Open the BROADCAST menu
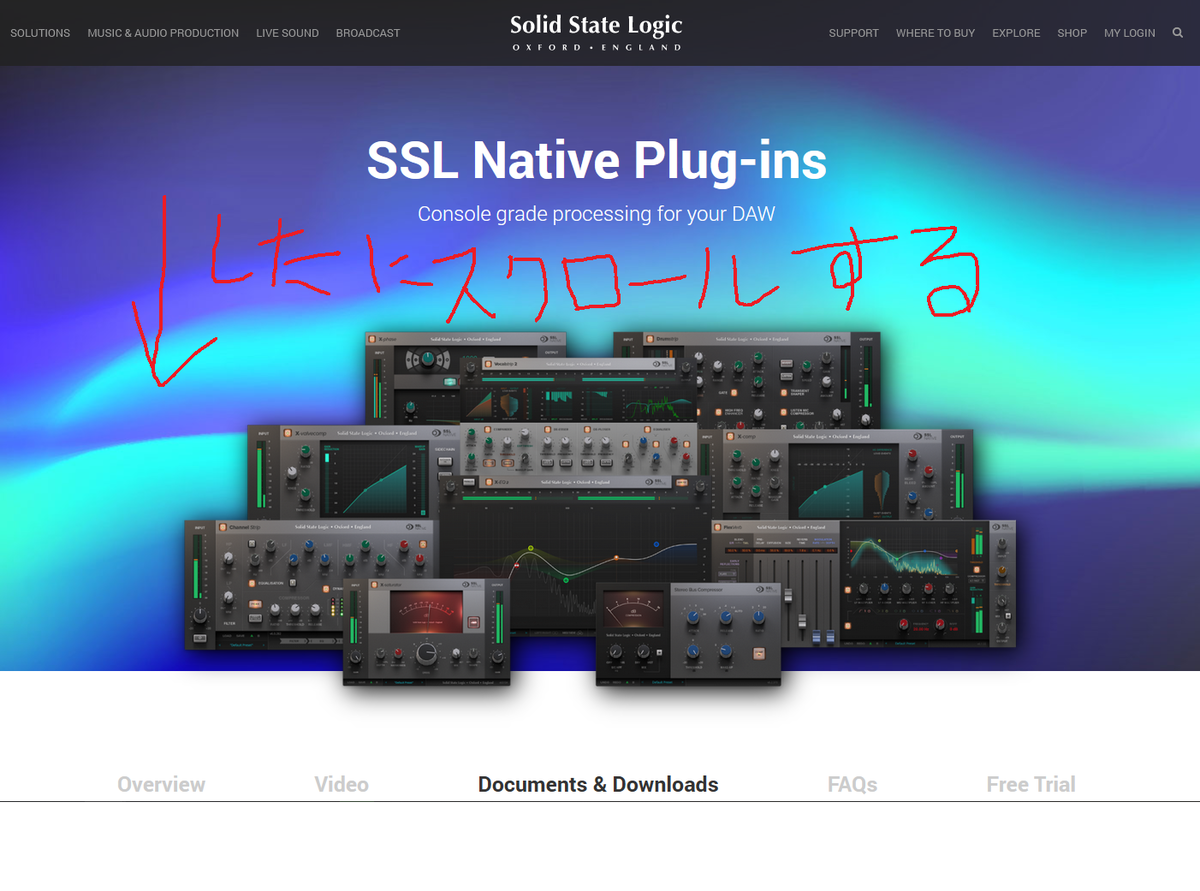Screen dimensions: 1200x891 368,32
